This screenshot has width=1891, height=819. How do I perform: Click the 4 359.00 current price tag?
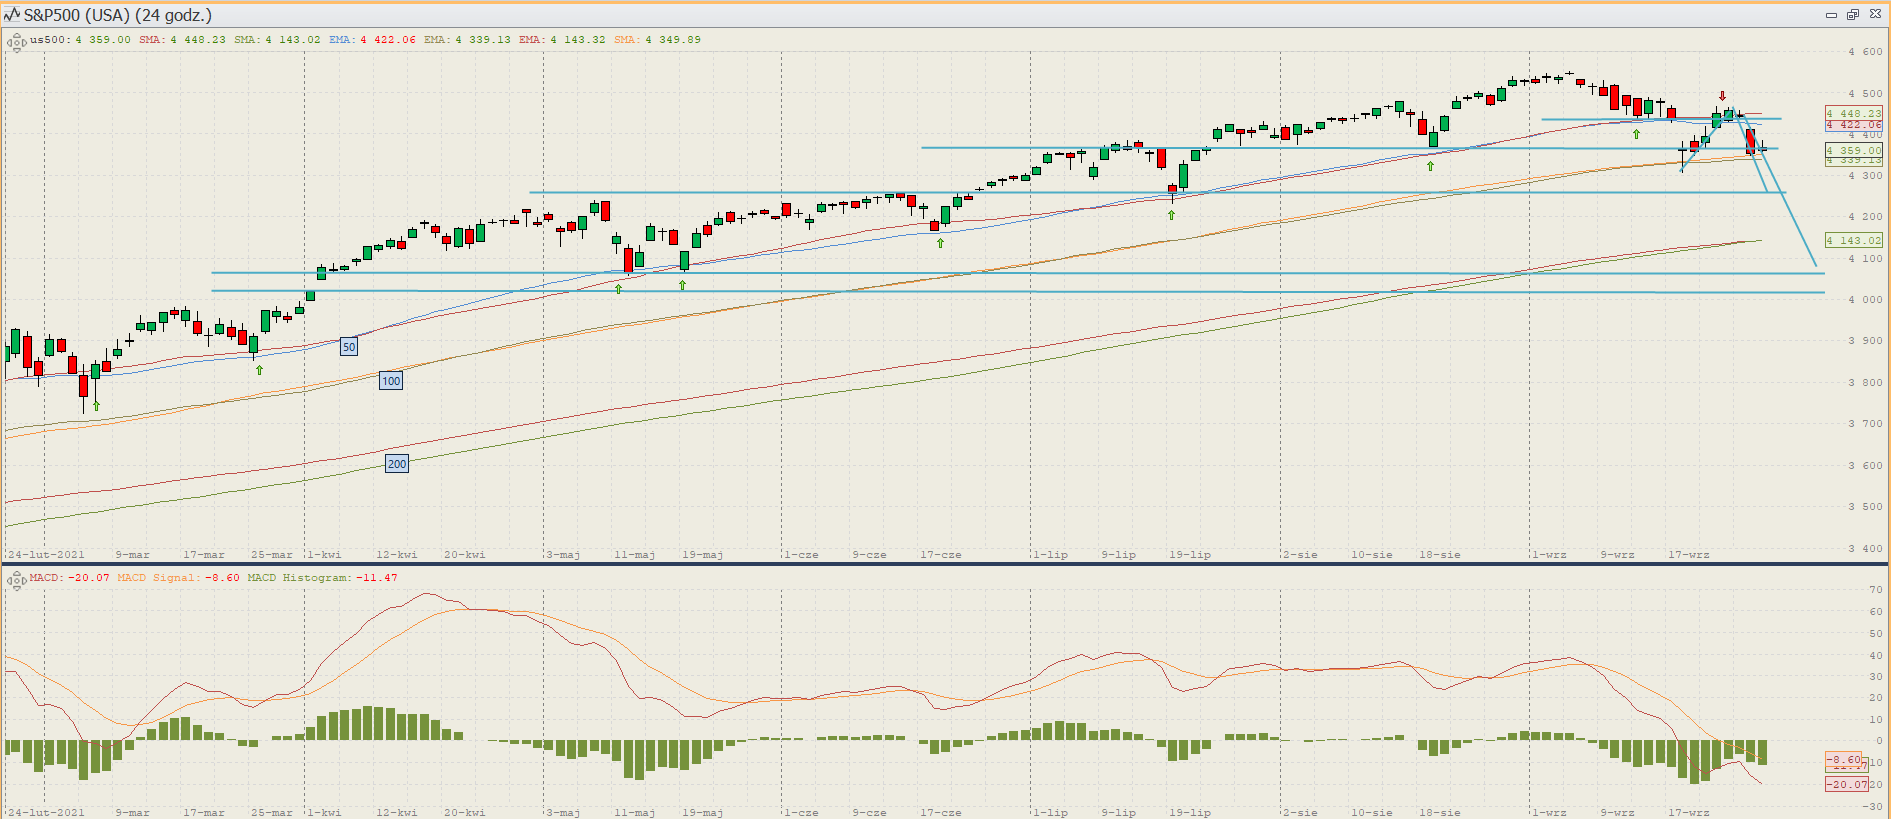click(1853, 150)
